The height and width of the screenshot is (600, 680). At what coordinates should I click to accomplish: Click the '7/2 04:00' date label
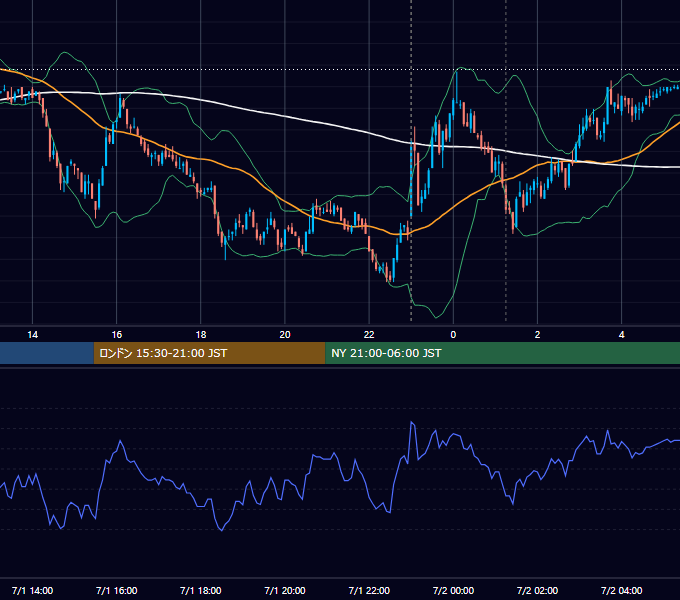click(x=621, y=590)
